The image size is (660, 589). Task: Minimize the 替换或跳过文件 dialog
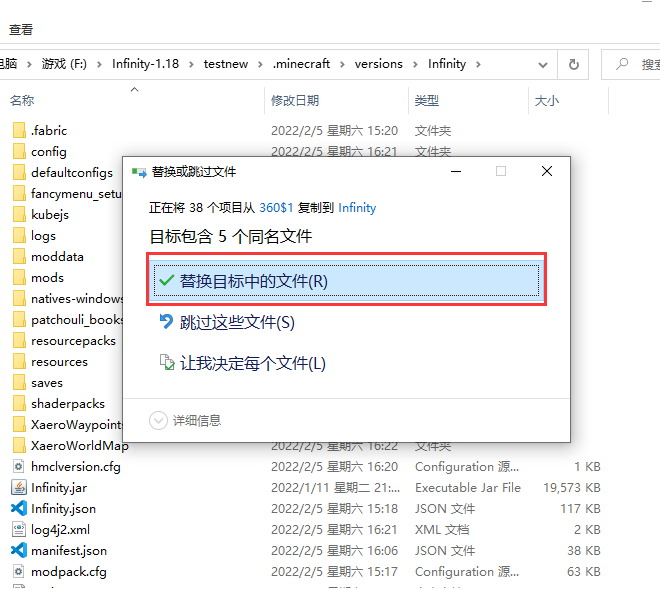[x=456, y=171]
